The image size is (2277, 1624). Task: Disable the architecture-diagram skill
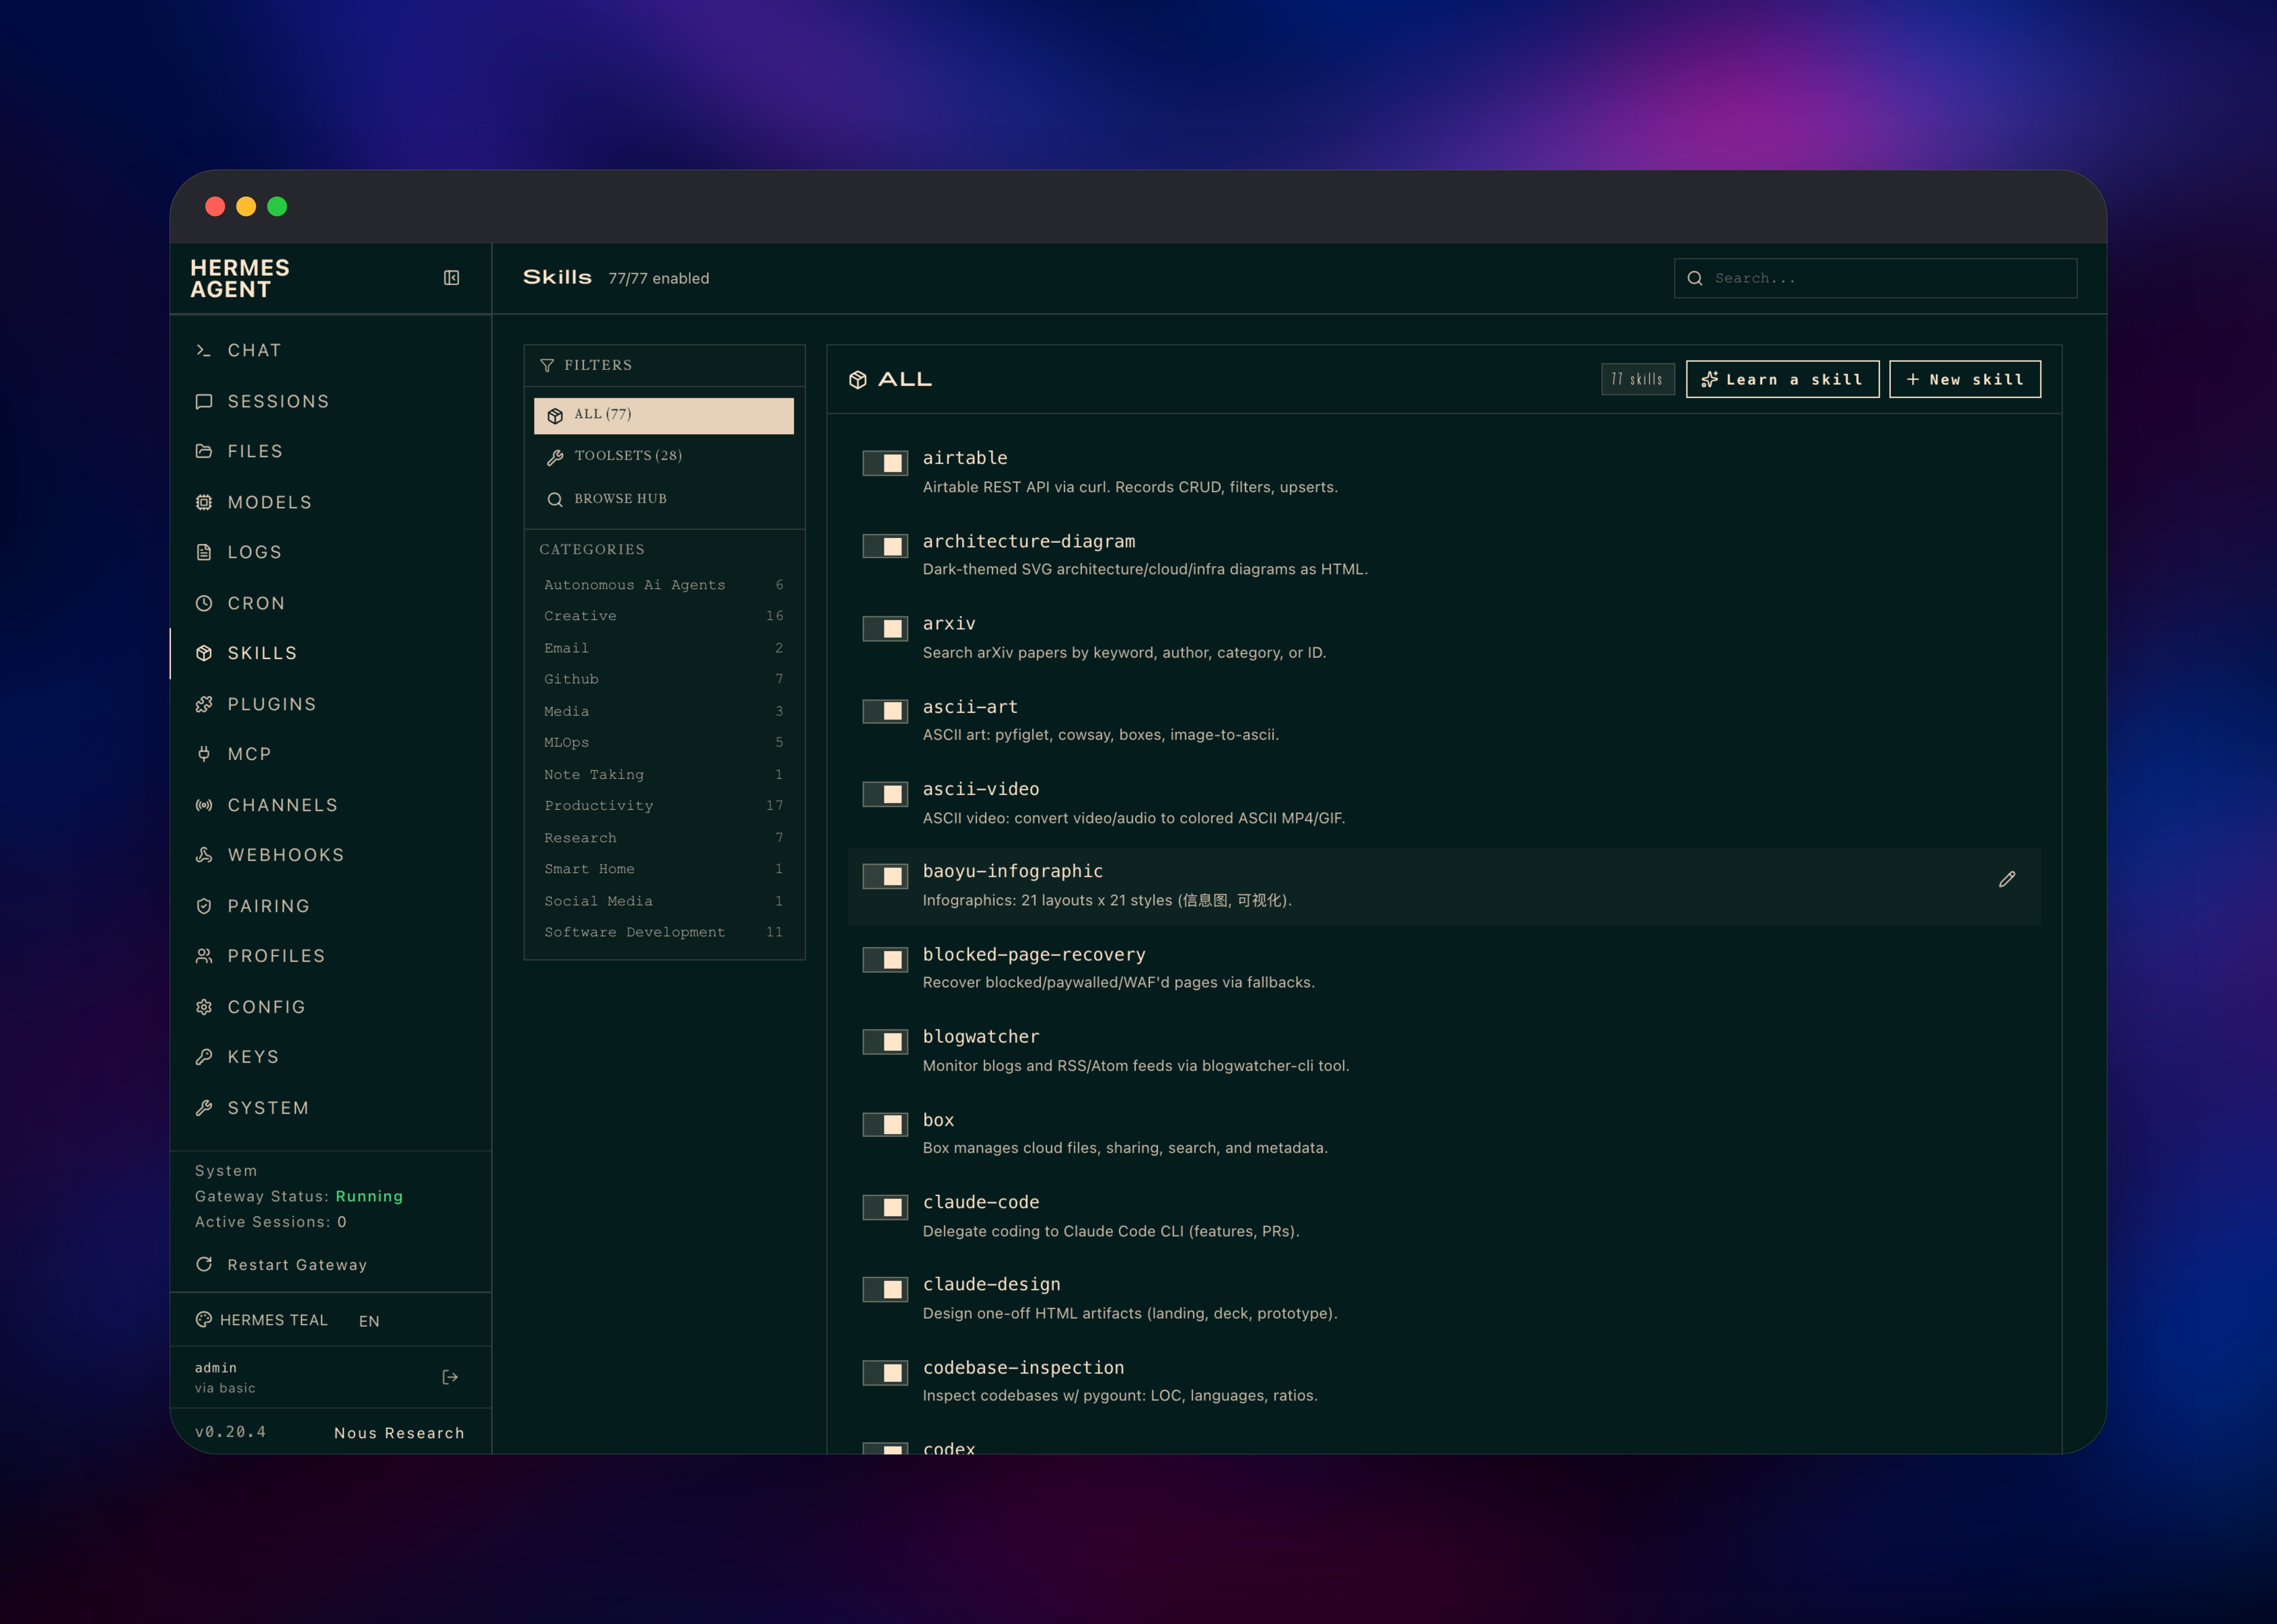click(885, 546)
